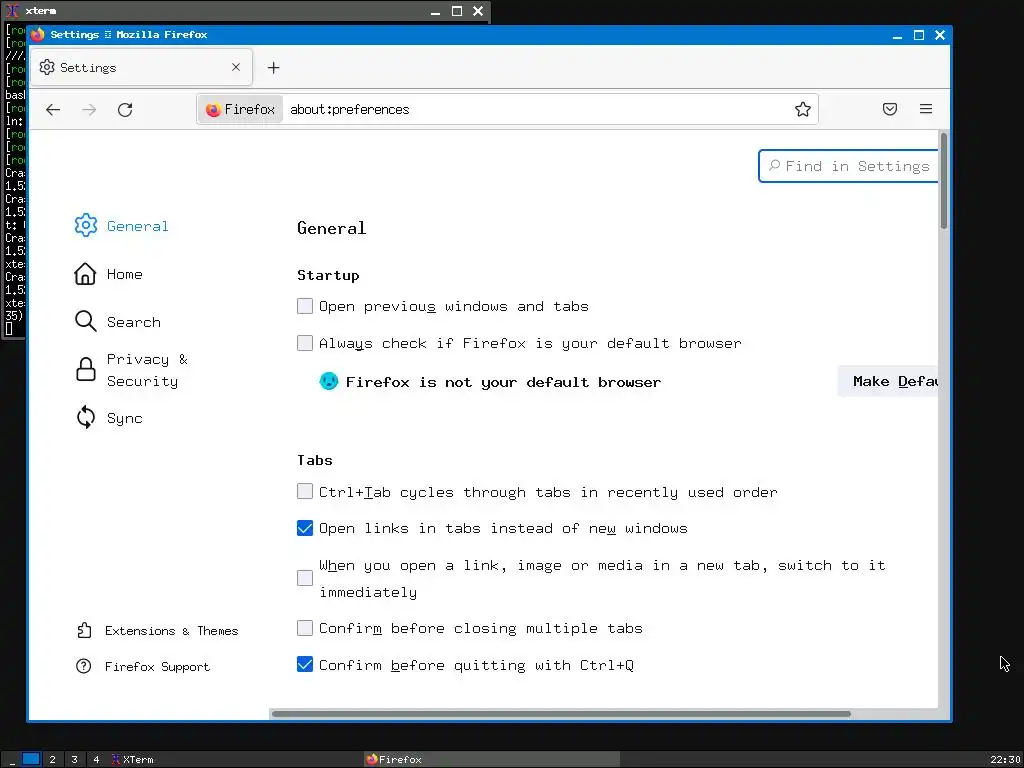Go back with the back arrow
1024x768 pixels.
[53, 109]
